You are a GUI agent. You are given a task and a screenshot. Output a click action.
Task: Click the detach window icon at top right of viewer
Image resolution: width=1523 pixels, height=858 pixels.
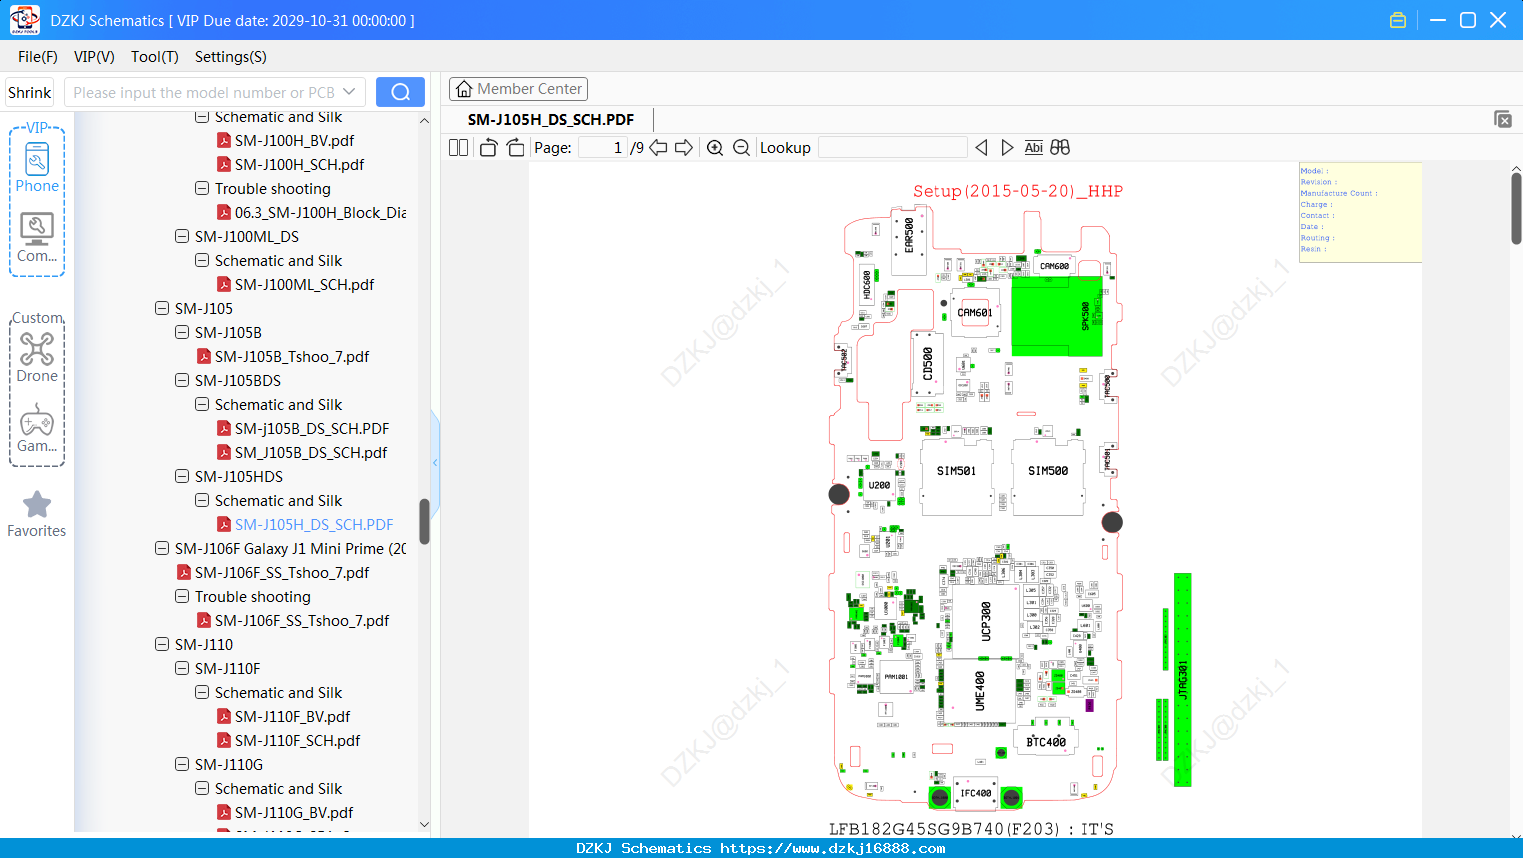(x=1503, y=119)
